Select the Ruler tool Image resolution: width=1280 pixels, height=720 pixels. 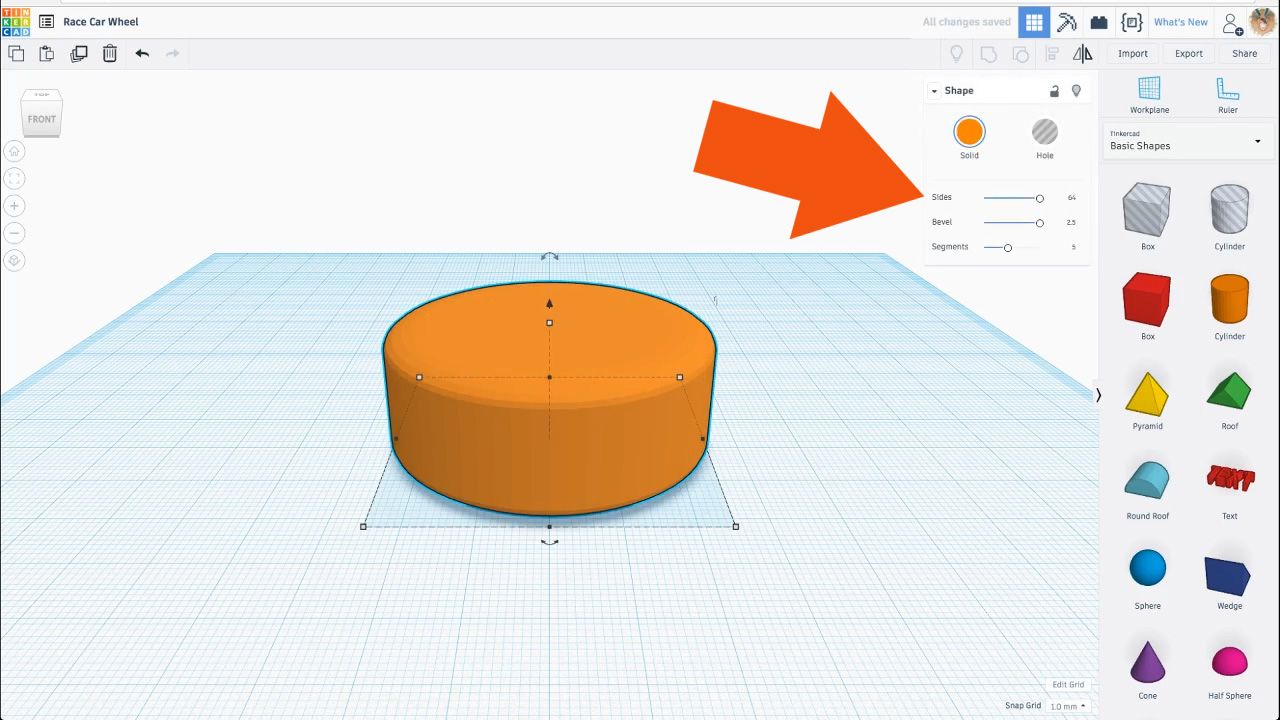[1228, 95]
